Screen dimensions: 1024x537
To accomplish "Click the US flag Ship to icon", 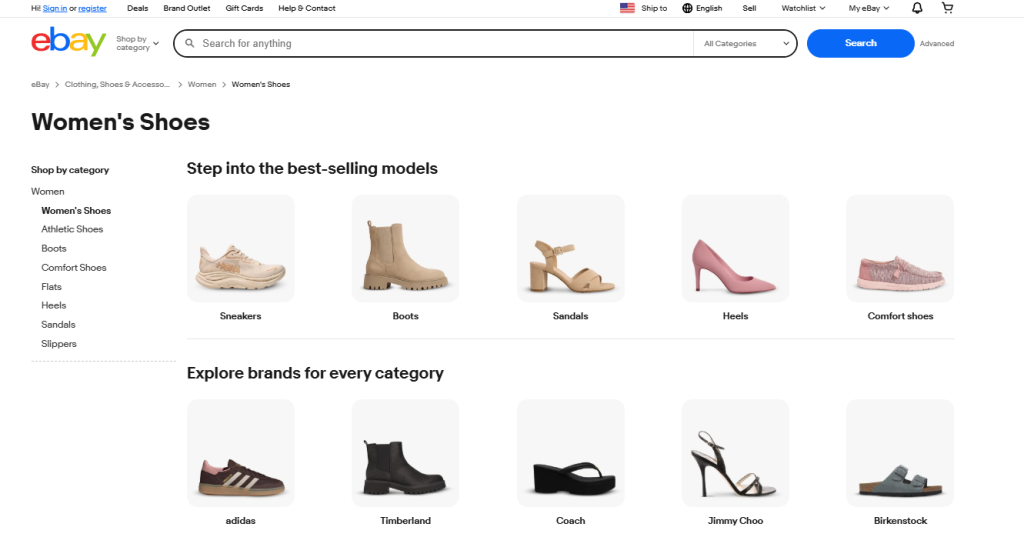I will point(627,8).
